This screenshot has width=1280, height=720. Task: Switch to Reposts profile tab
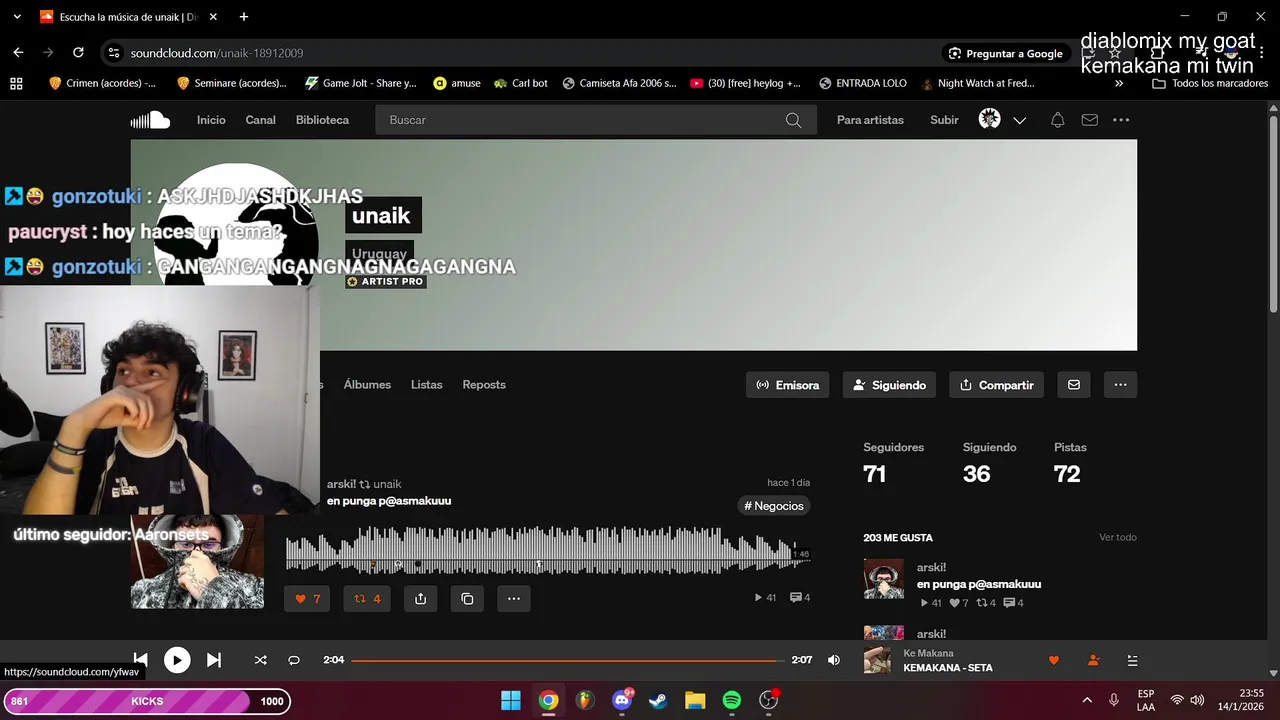pyautogui.click(x=484, y=385)
